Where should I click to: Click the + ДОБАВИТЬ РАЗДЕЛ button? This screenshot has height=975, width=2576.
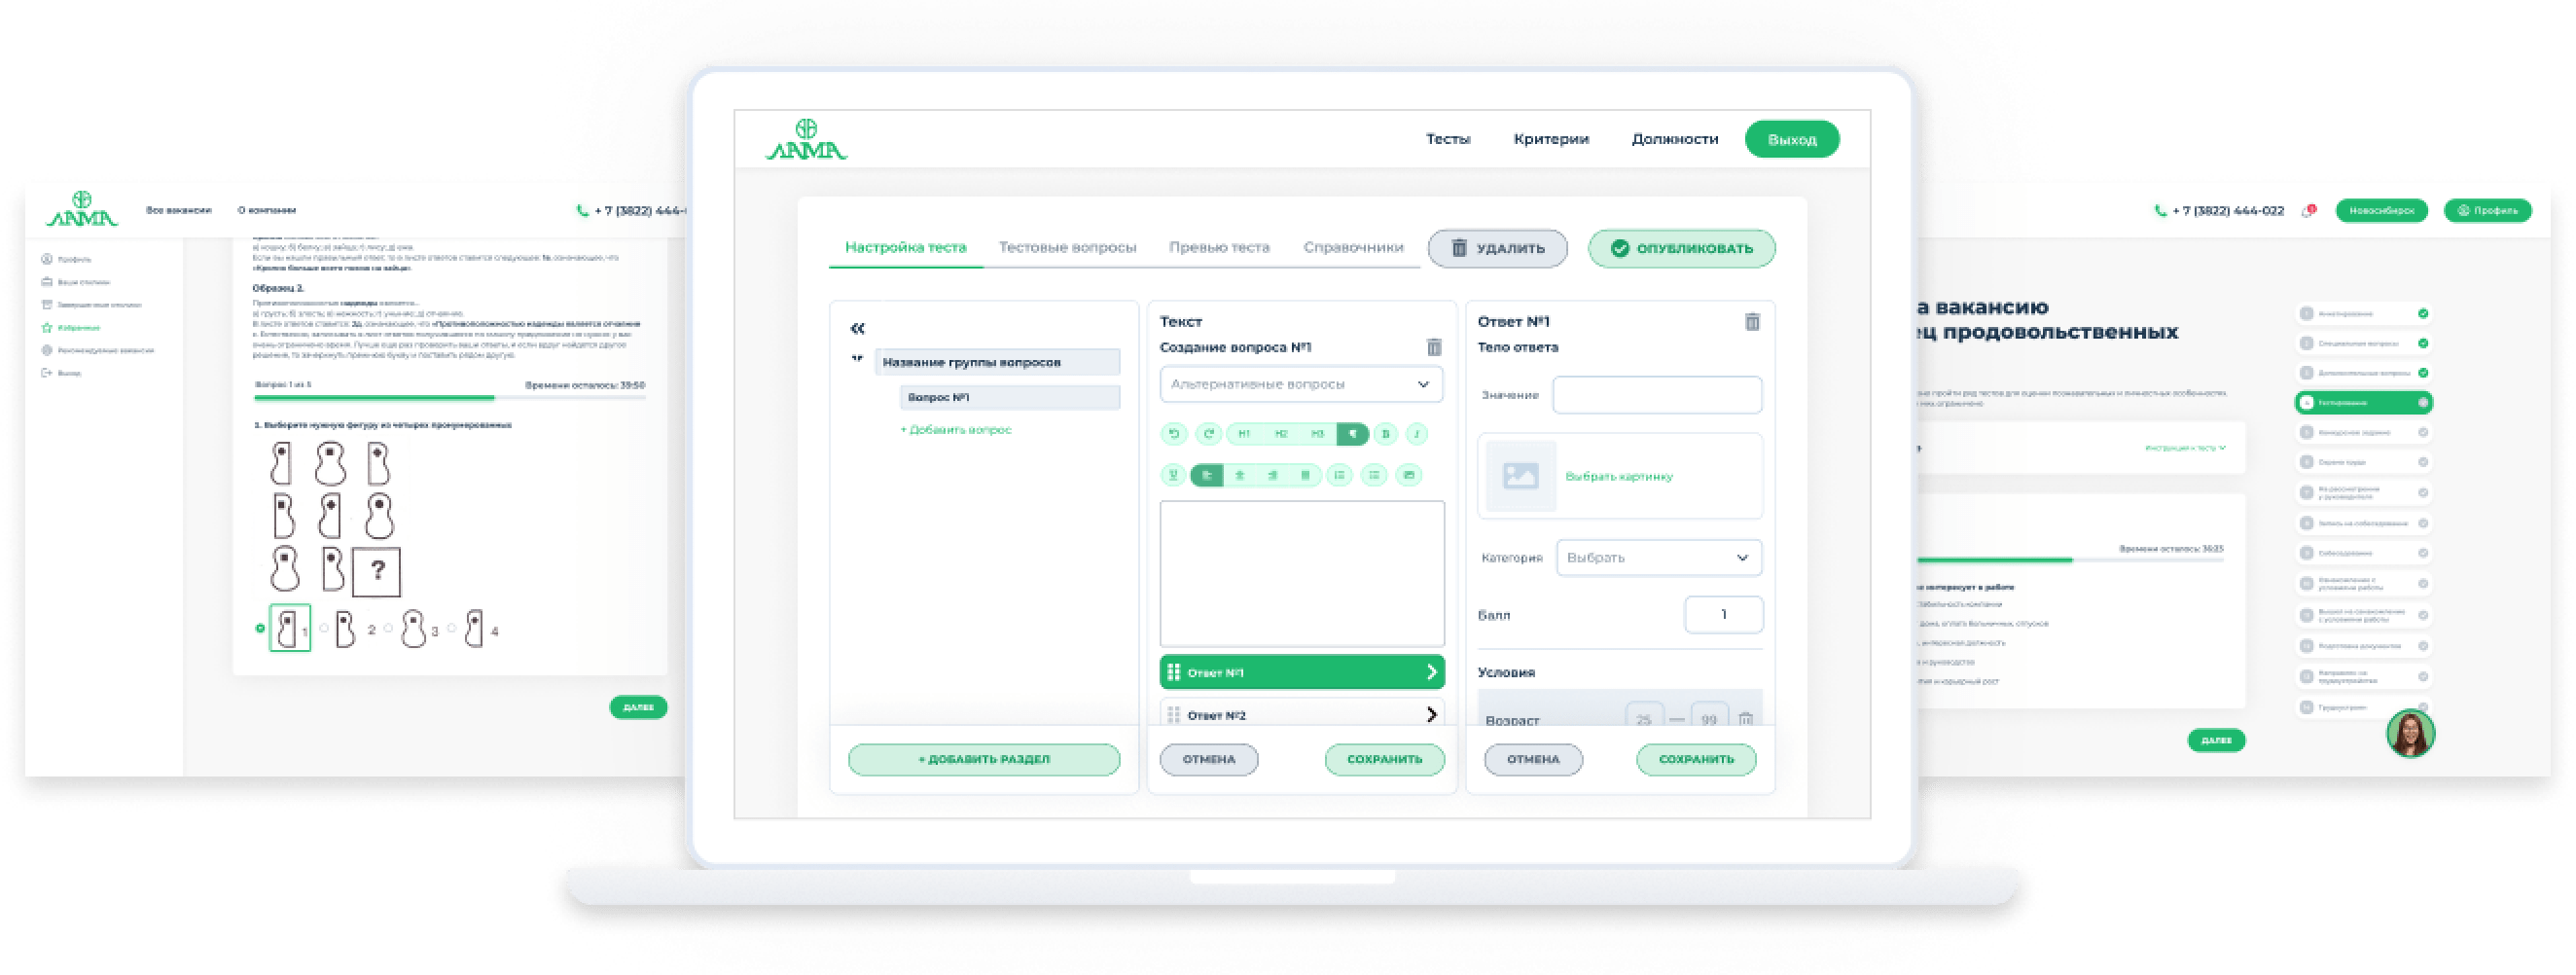pyautogui.click(x=984, y=759)
